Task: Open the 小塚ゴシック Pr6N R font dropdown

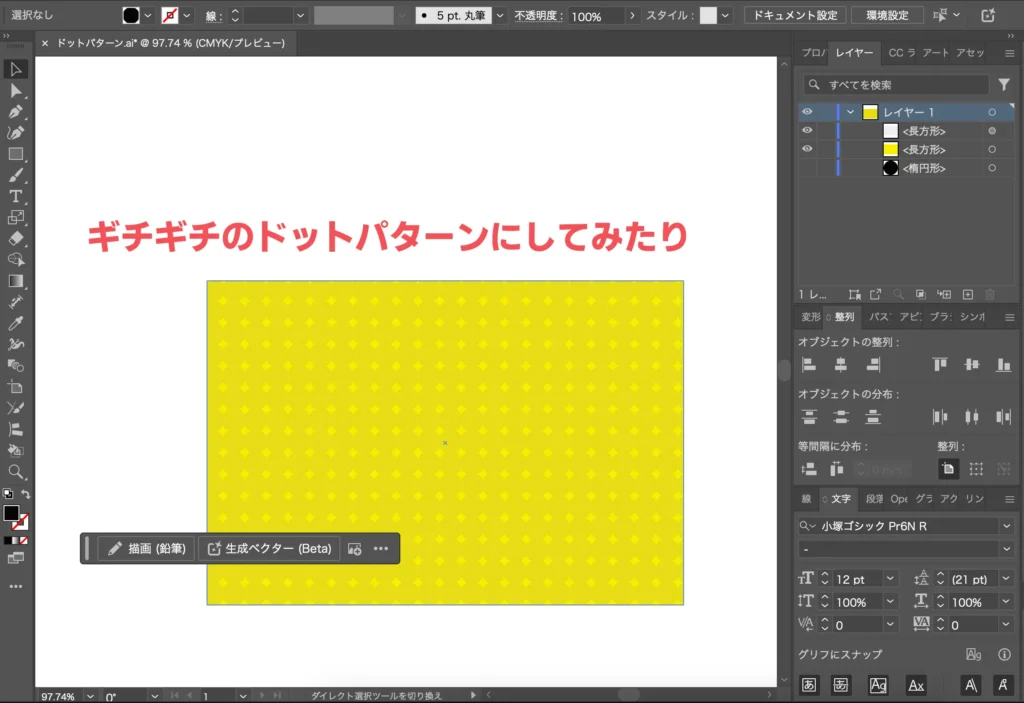Action: pyautogui.click(x=1006, y=524)
